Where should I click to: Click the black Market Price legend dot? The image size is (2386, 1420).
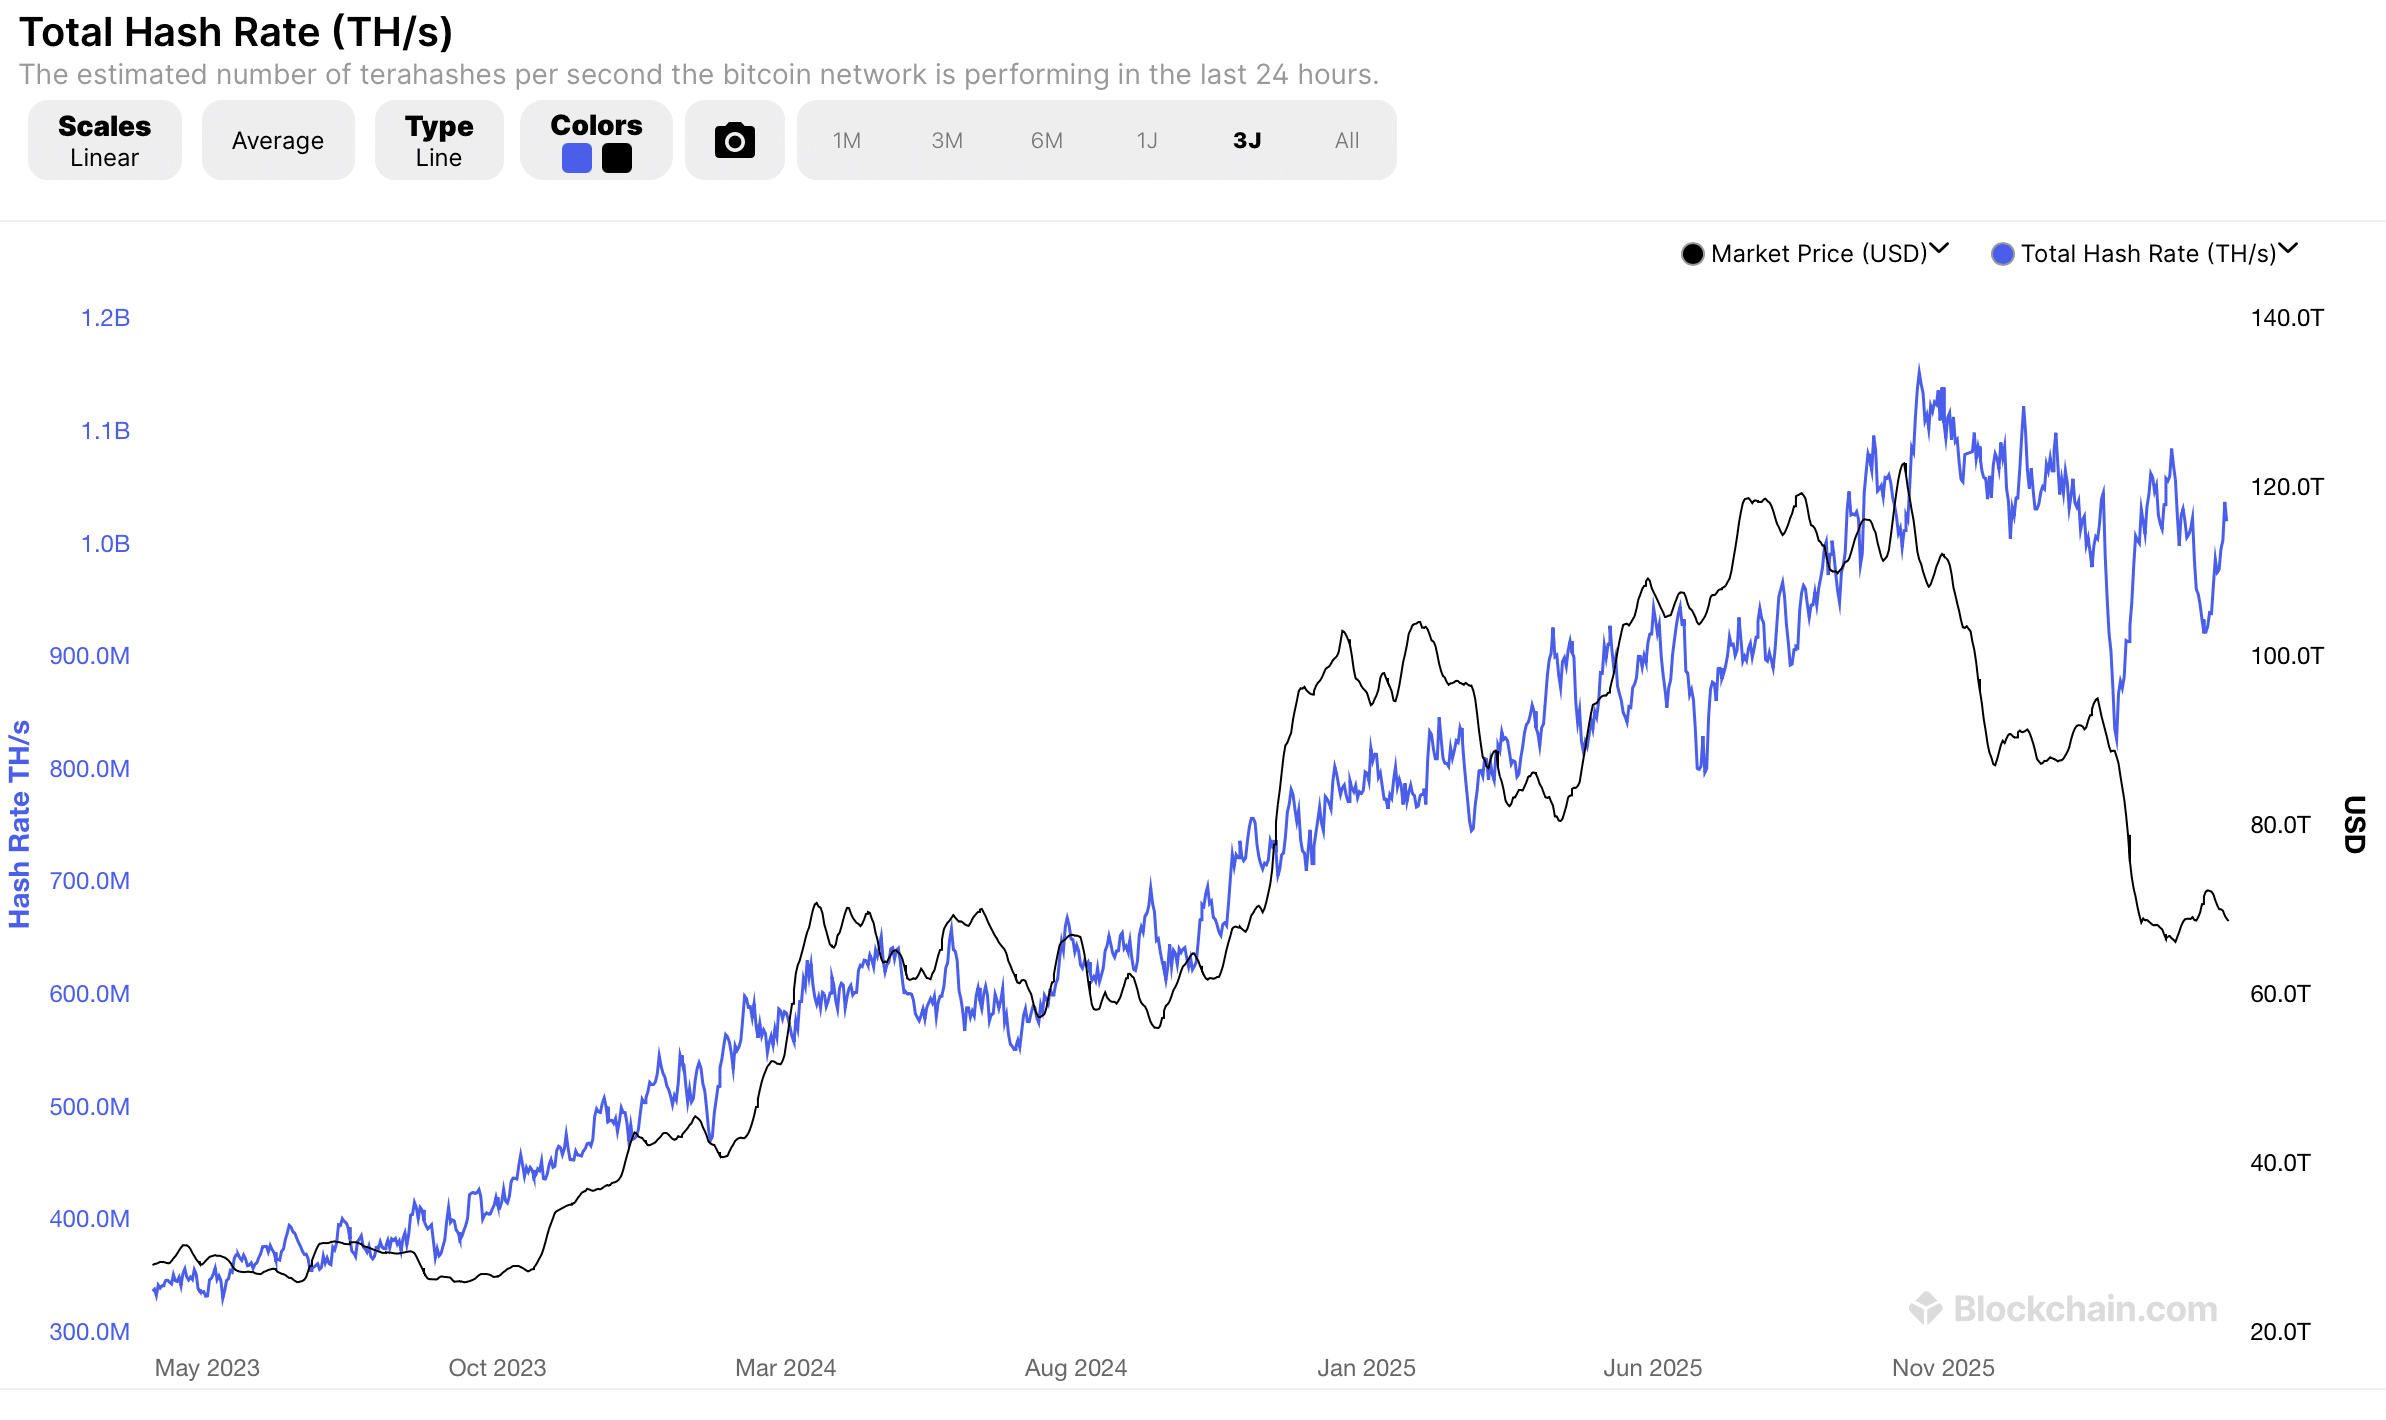(1692, 253)
